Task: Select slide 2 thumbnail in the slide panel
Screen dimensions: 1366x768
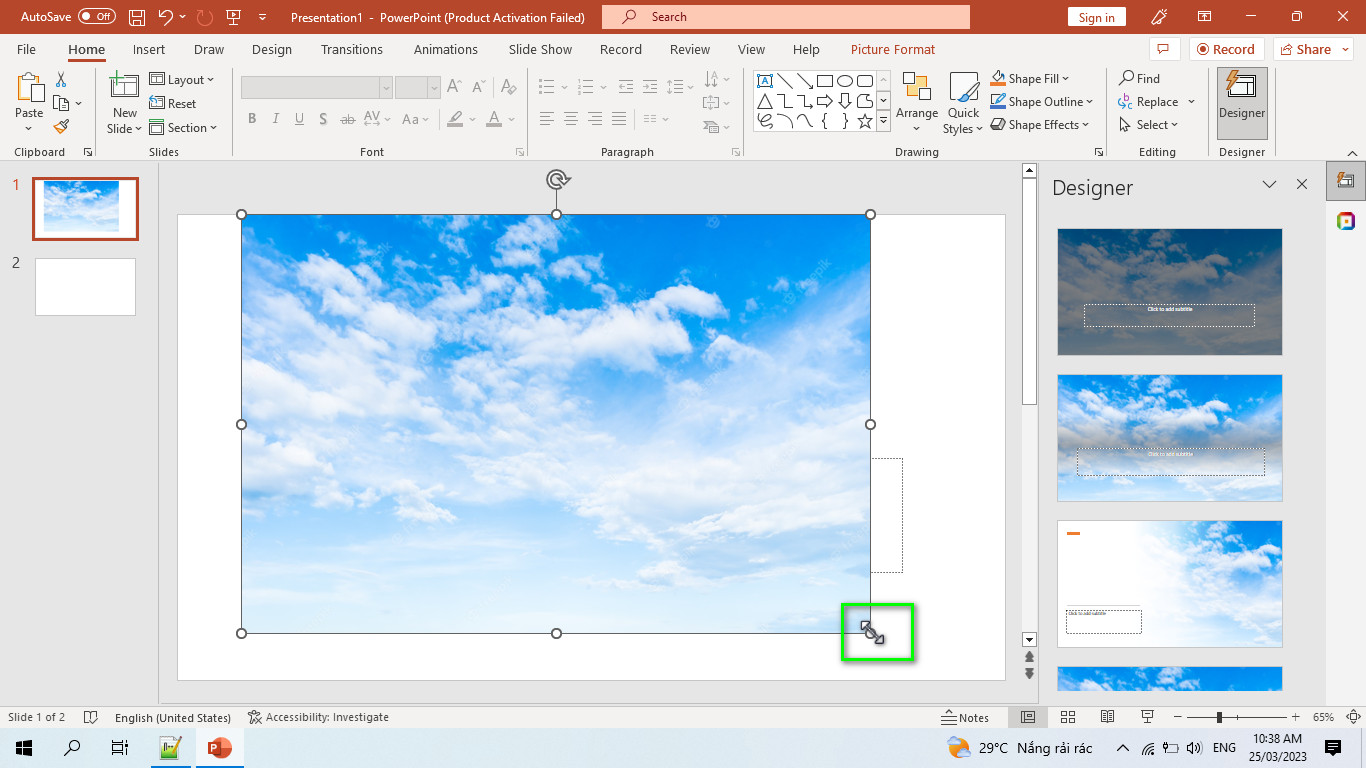Action: pyautogui.click(x=85, y=287)
